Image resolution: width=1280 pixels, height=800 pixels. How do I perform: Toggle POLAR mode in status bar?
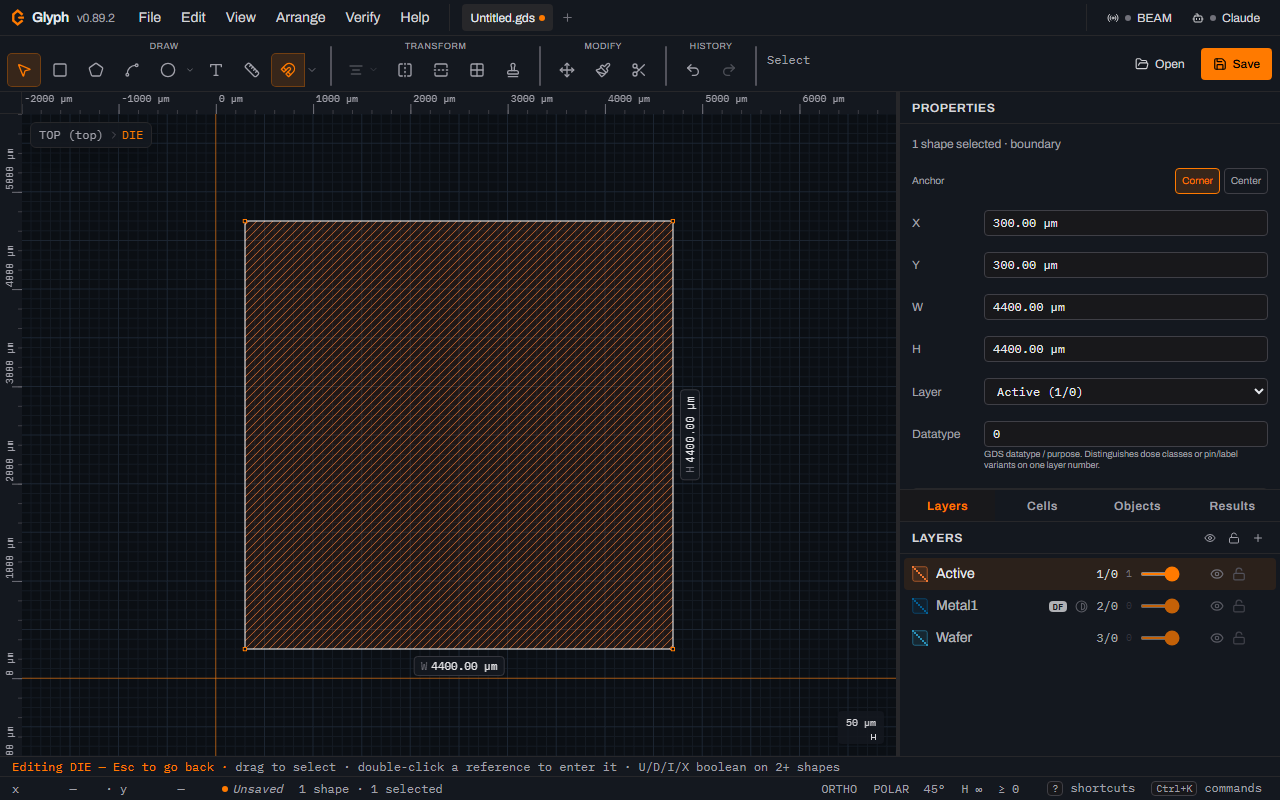891,789
